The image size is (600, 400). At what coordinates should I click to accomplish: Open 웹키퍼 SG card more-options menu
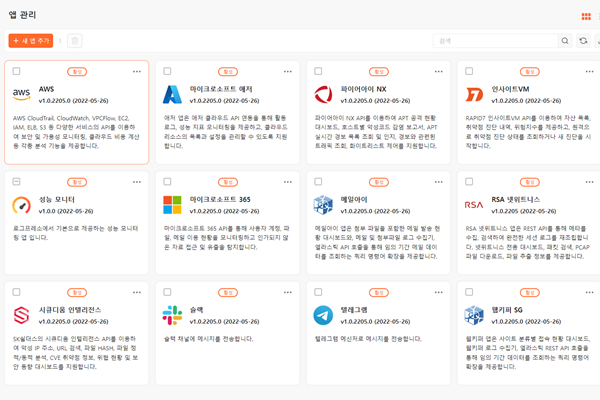pyautogui.click(x=589, y=292)
